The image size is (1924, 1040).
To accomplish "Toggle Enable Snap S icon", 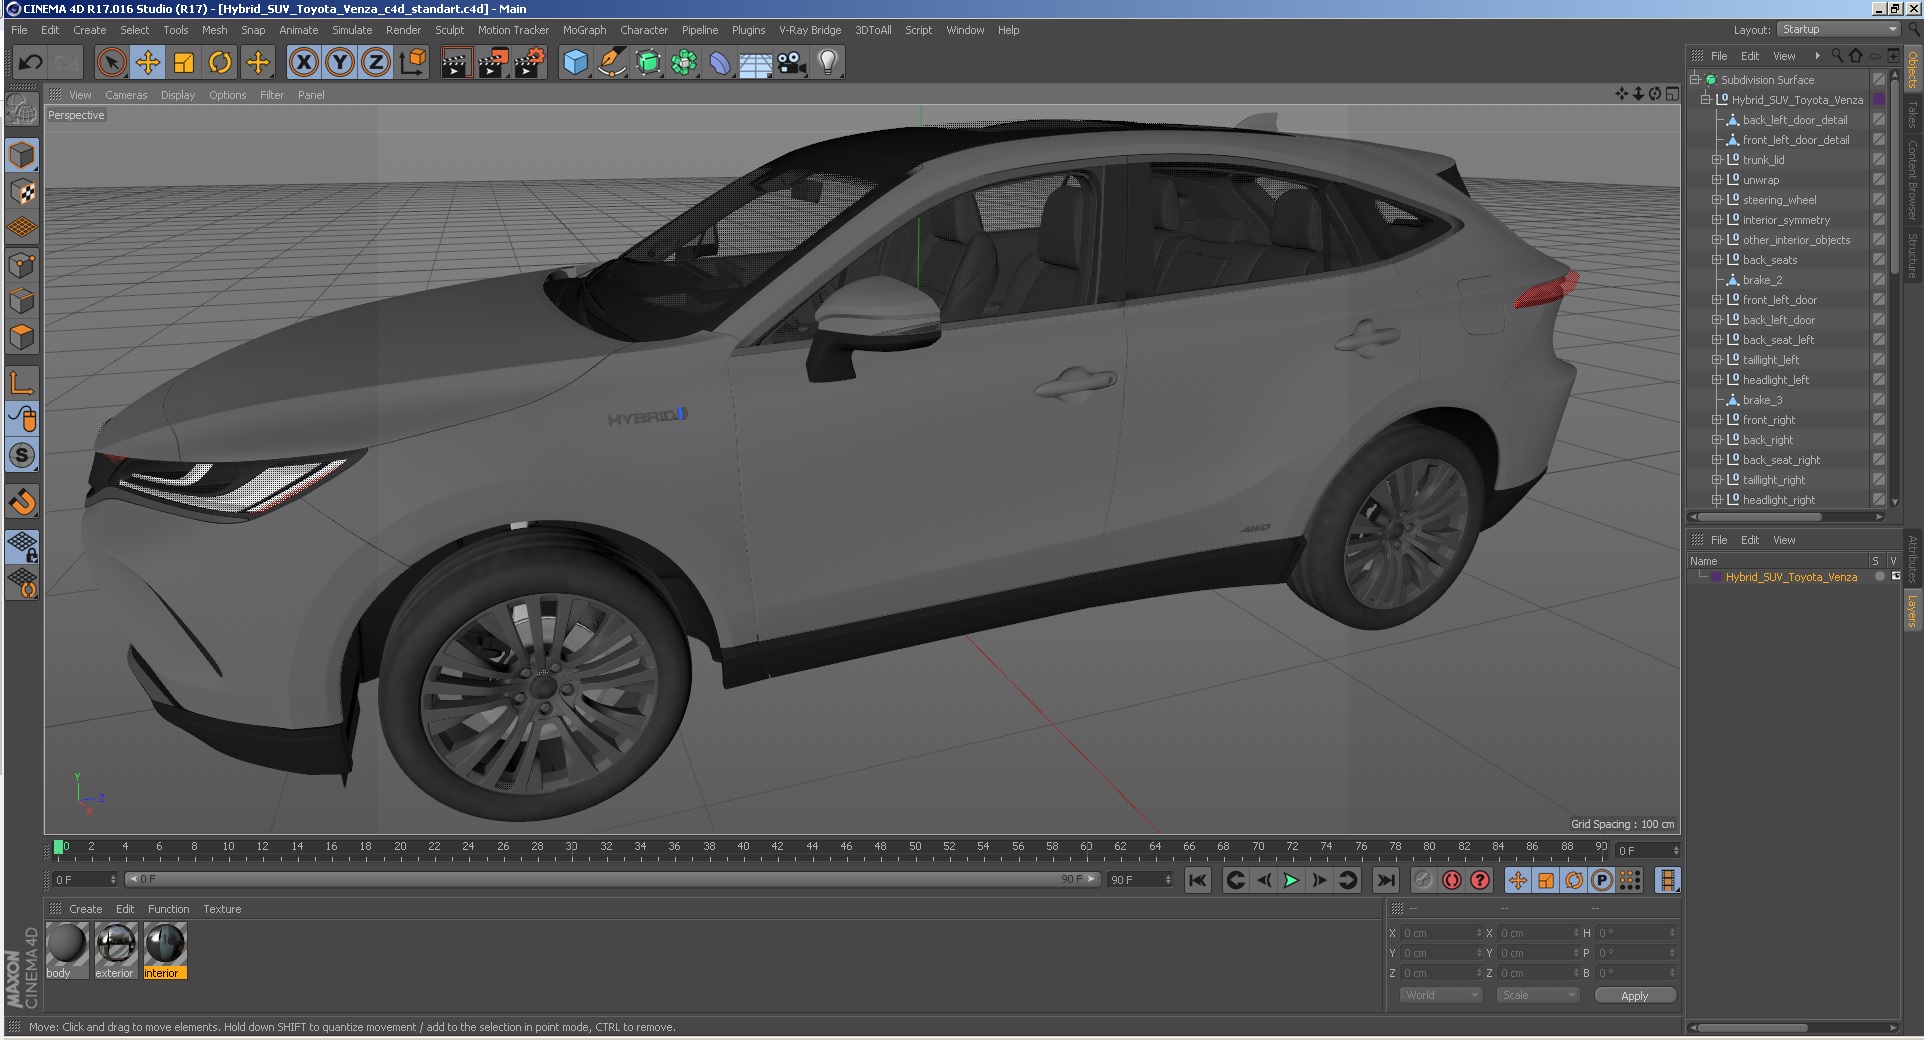I will 22,455.
